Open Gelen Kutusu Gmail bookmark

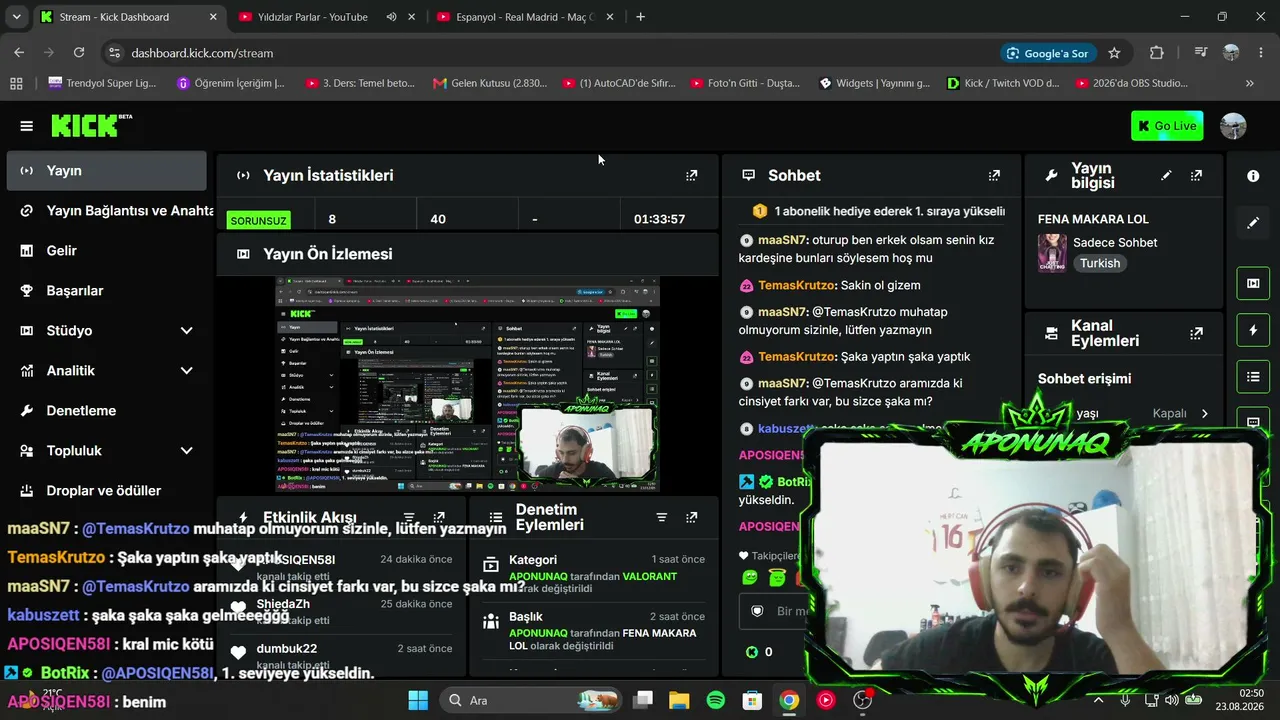(490, 84)
